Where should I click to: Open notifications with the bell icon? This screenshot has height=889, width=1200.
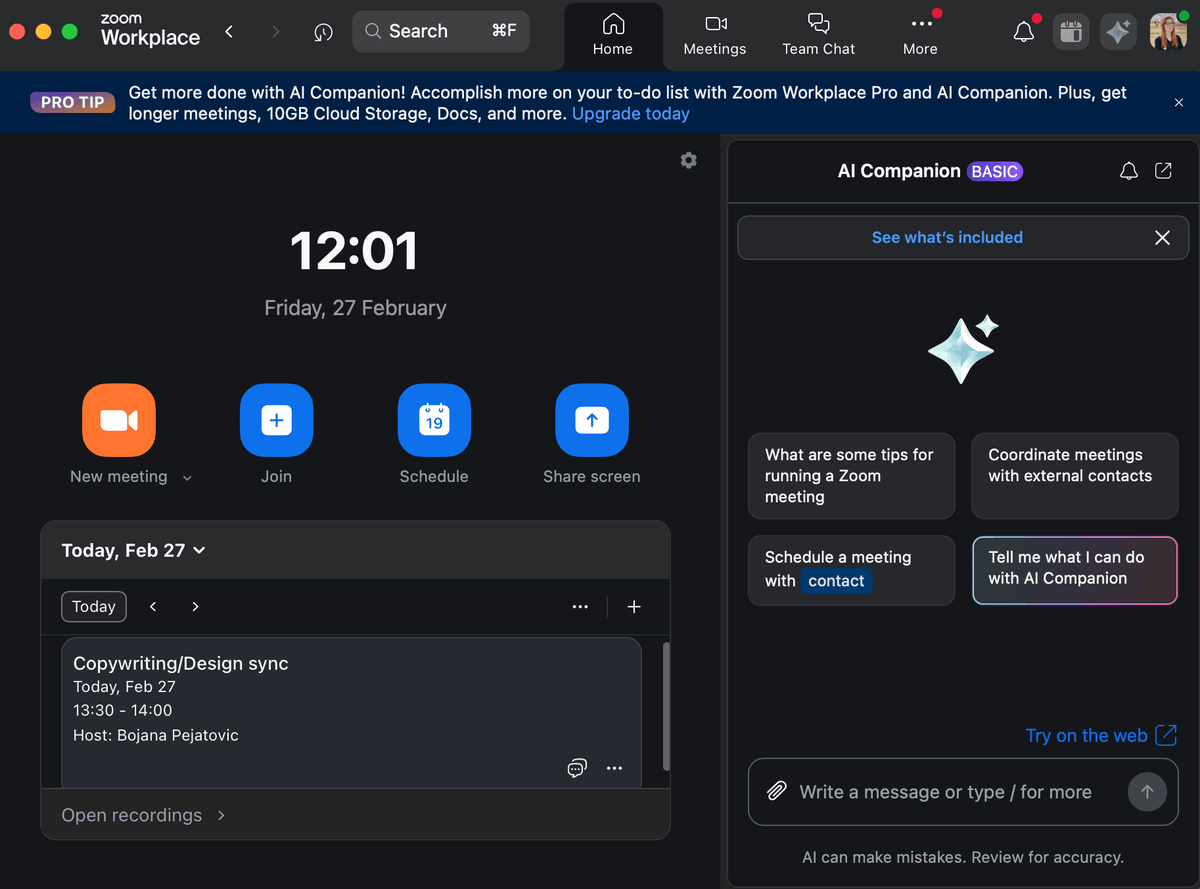pyautogui.click(x=1023, y=31)
